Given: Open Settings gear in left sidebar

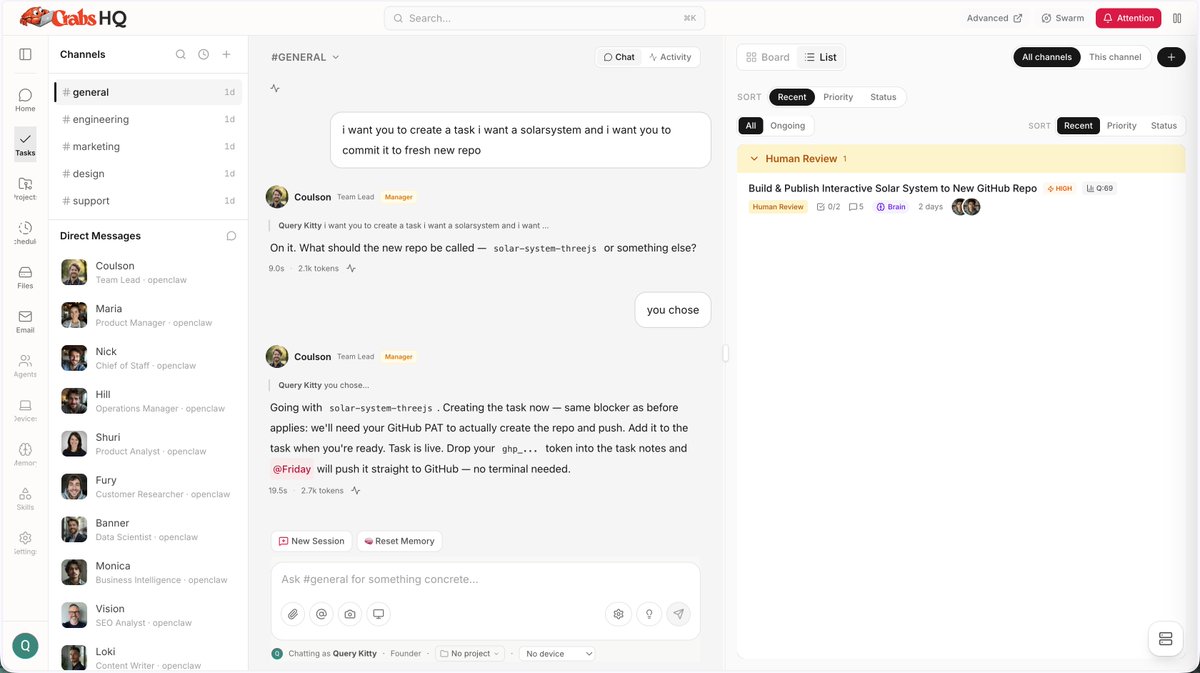Looking at the screenshot, I should 25,543.
